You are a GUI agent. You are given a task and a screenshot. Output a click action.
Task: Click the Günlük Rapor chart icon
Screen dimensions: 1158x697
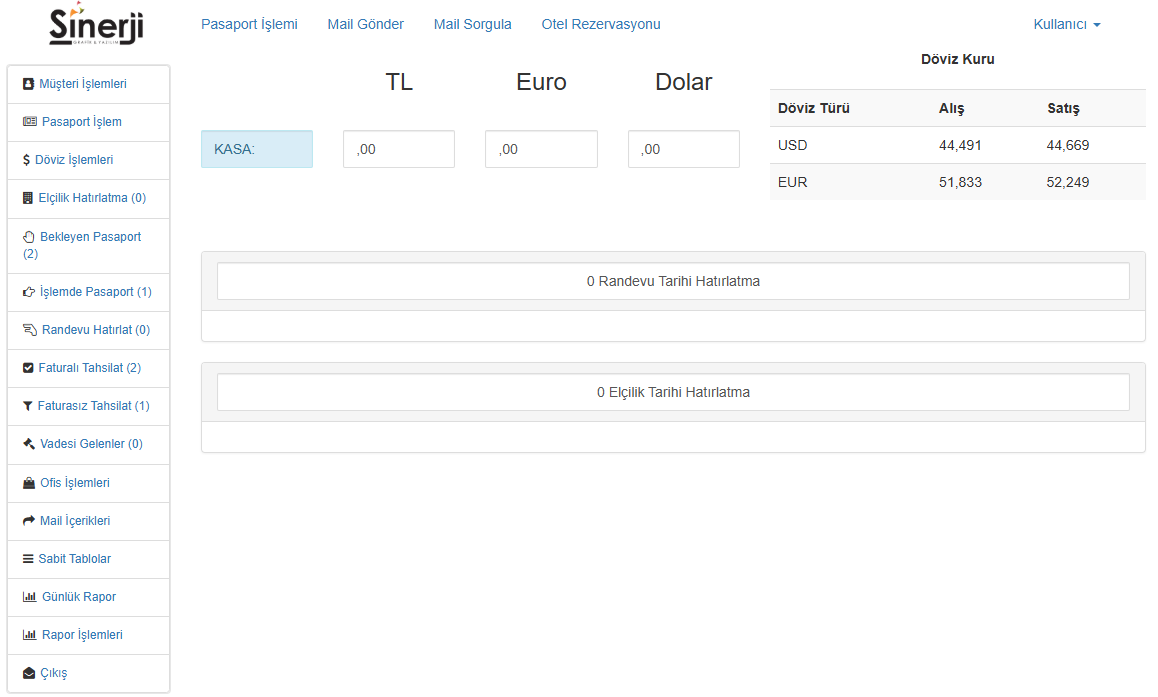(29, 597)
